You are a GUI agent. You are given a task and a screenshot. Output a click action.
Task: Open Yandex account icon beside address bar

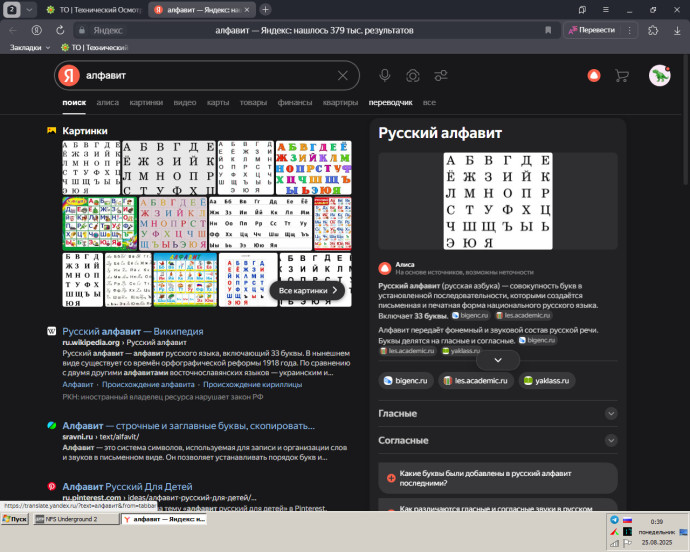pos(37,30)
